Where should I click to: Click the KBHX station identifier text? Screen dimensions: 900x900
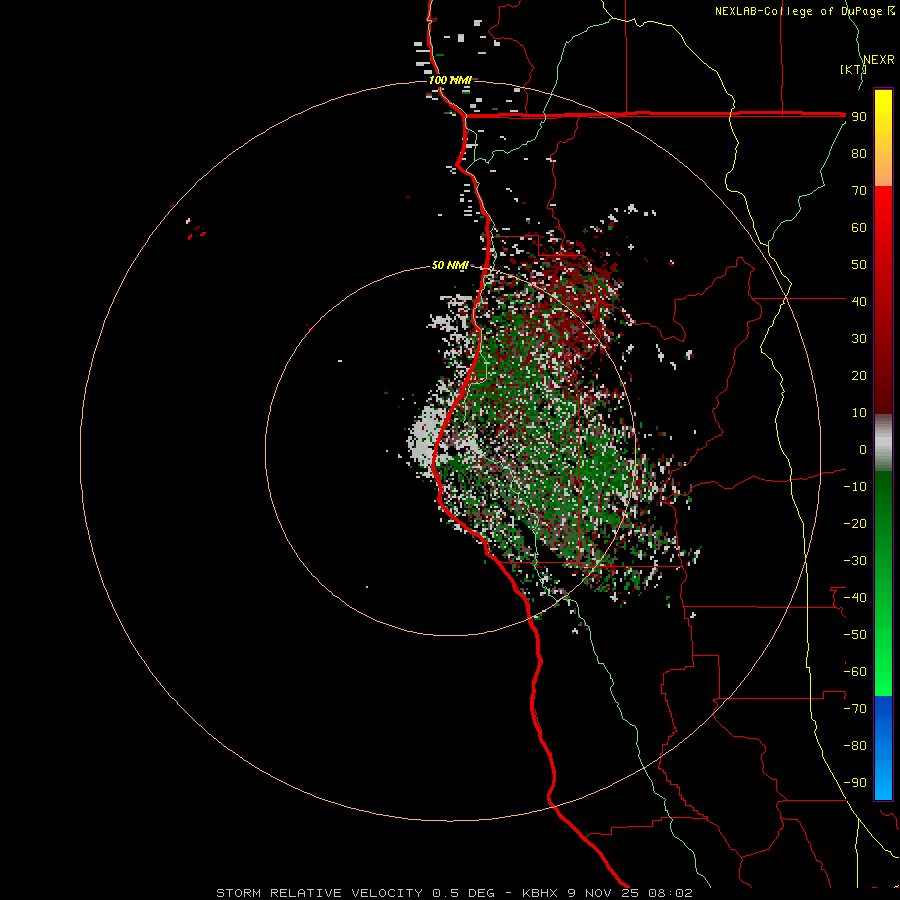(x=540, y=893)
